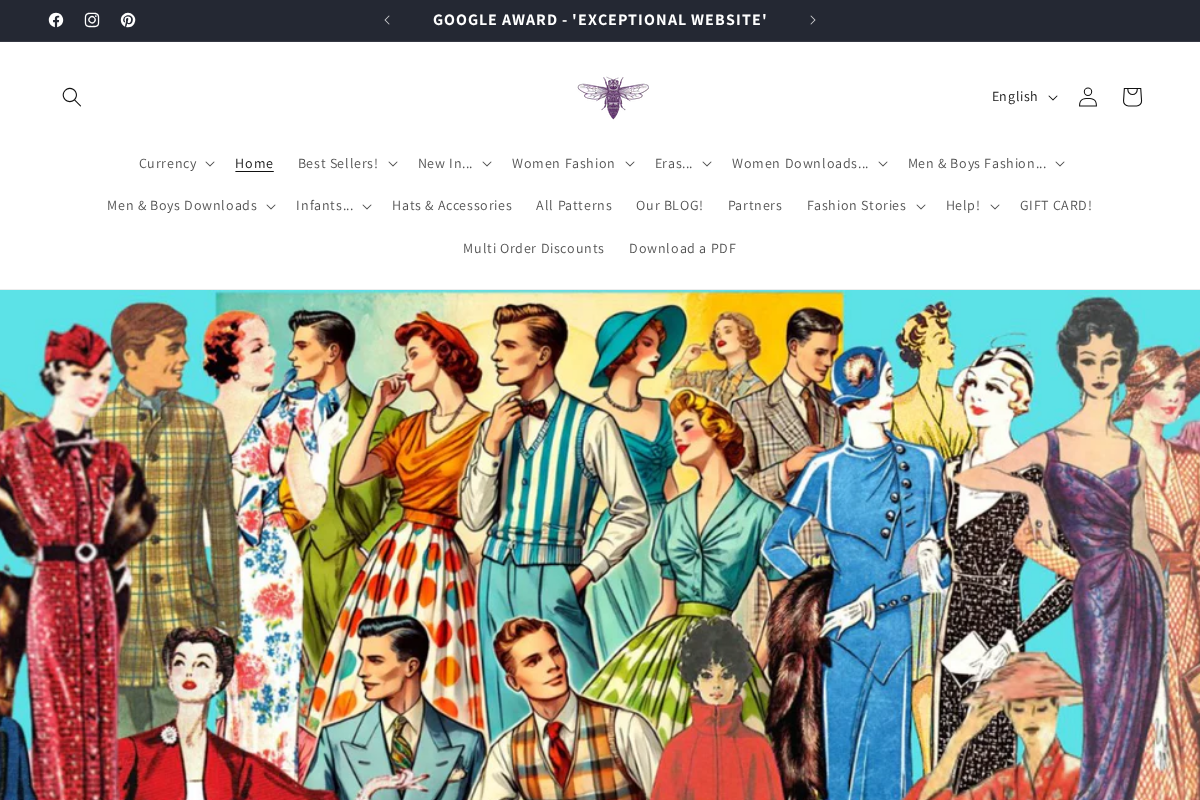The height and width of the screenshot is (800, 1200).
Task: Open the Best Sellers! navigation item
Action: click(x=345, y=163)
